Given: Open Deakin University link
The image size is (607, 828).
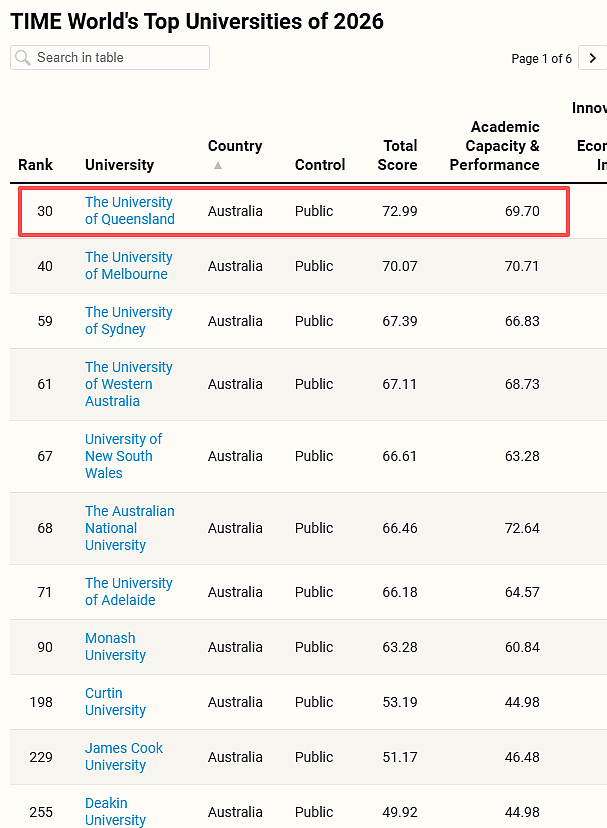Looking at the screenshot, I should pos(115,811).
